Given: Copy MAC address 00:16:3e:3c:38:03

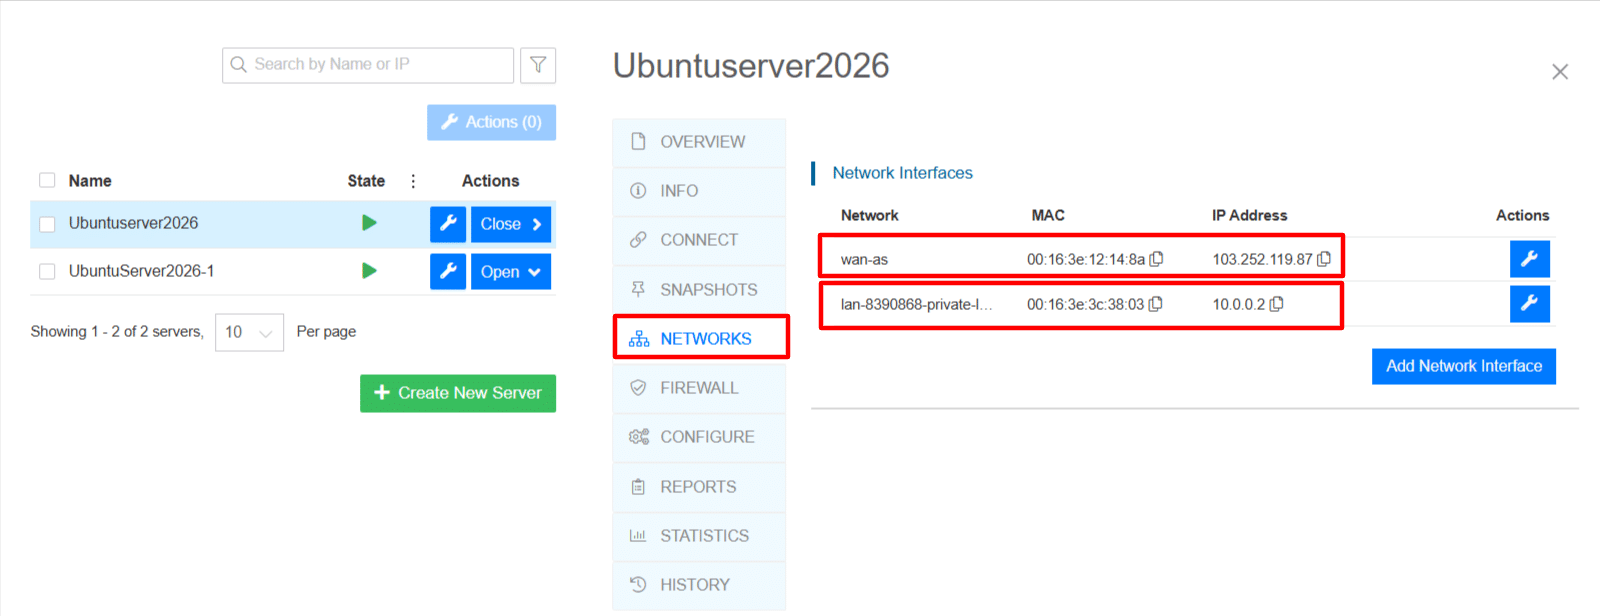Looking at the screenshot, I should [x=1156, y=304].
